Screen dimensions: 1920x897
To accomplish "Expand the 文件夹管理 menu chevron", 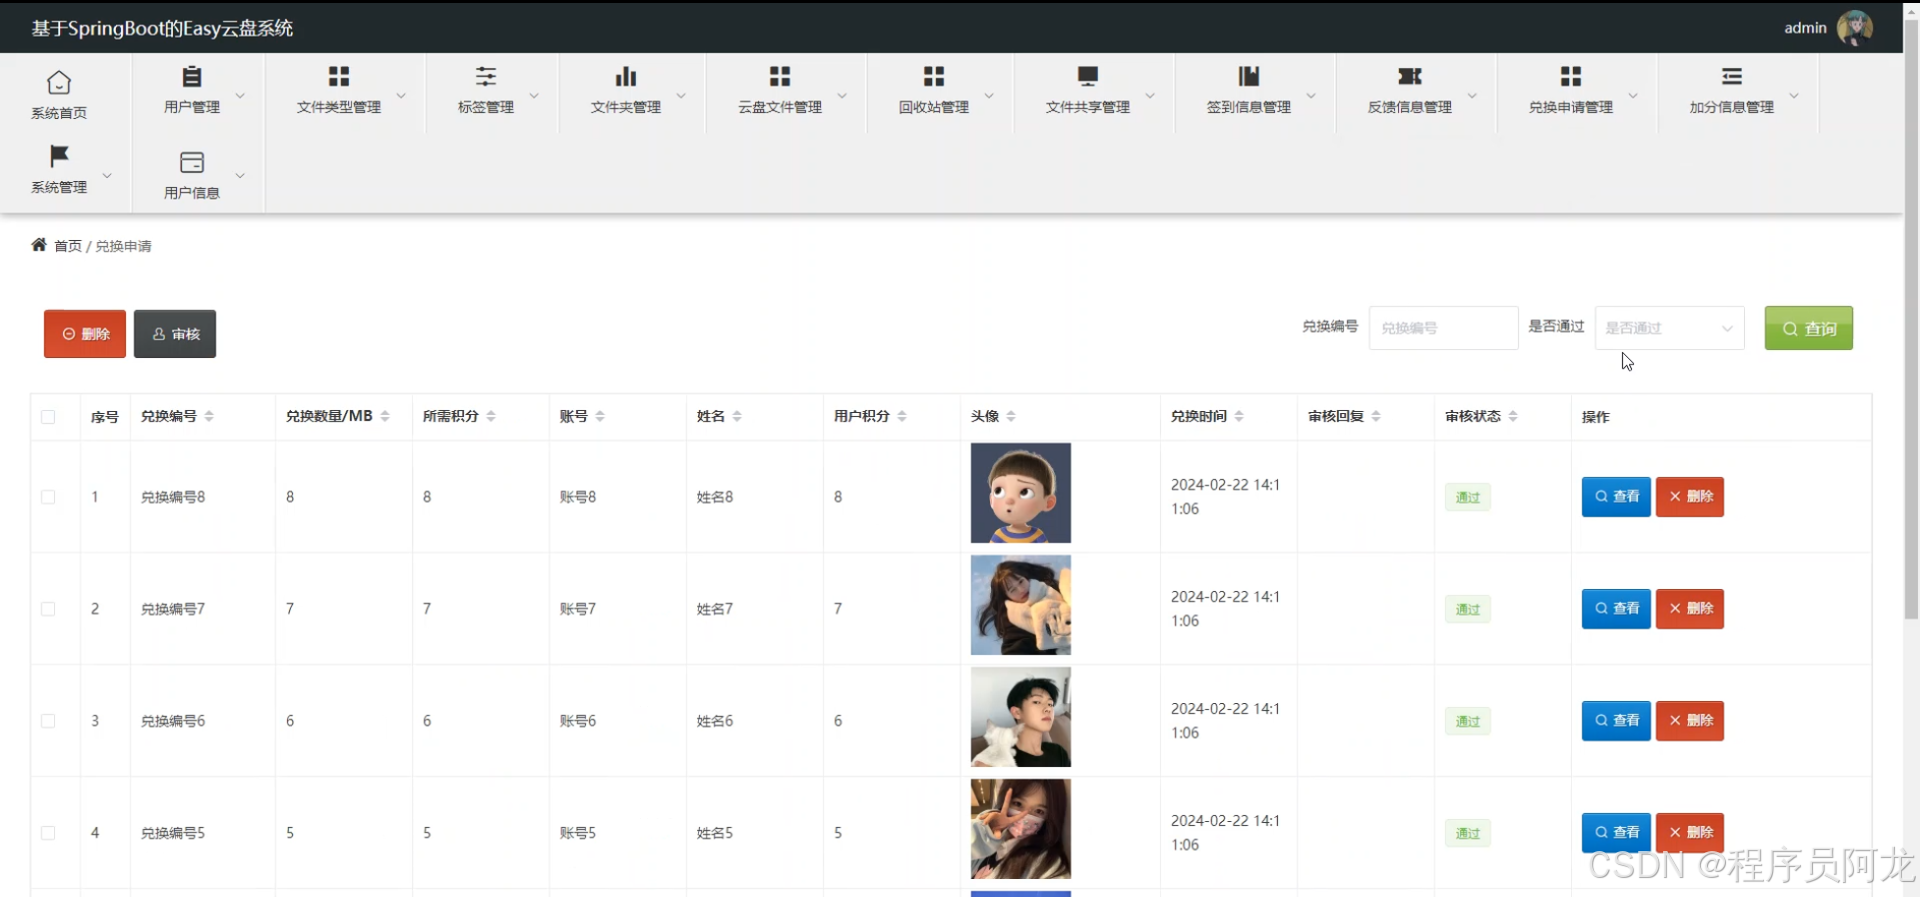I will tap(681, 96).
